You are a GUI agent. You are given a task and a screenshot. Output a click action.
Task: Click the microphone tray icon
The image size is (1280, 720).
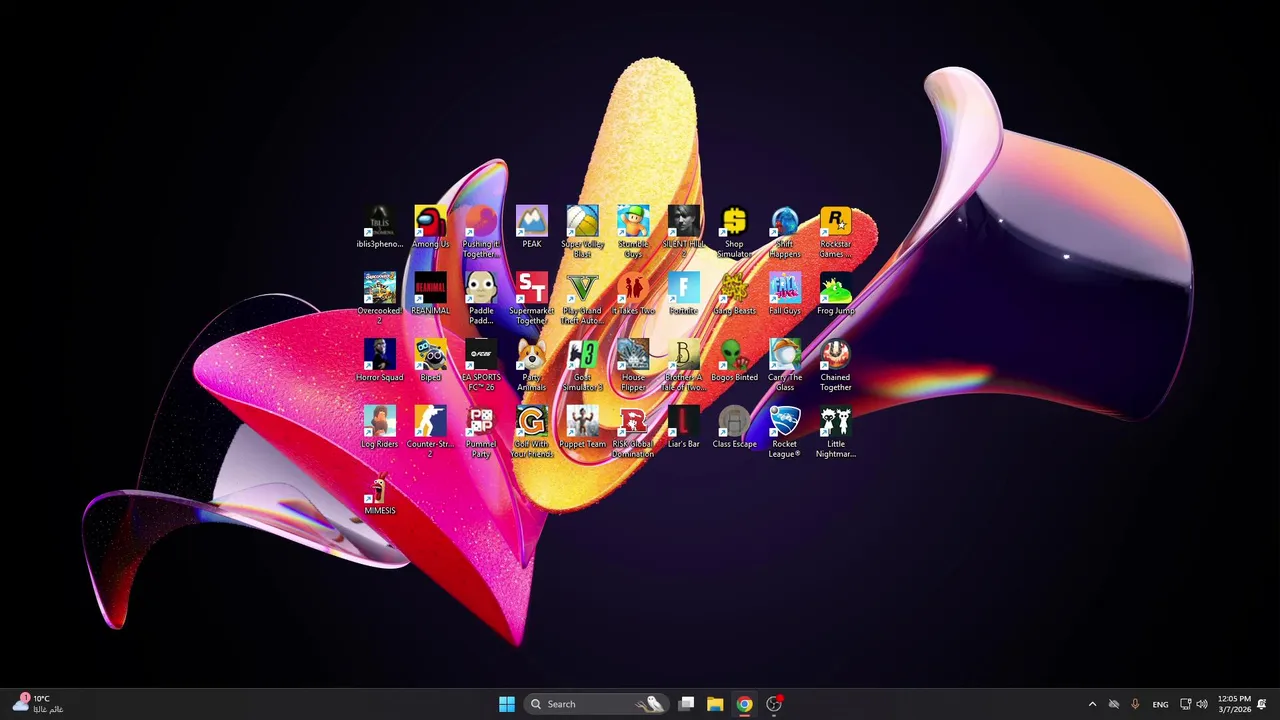[x=1135, y=704]
